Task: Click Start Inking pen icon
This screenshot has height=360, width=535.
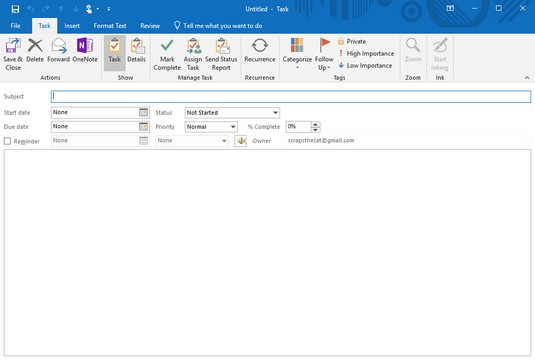Action: point(440,55)
